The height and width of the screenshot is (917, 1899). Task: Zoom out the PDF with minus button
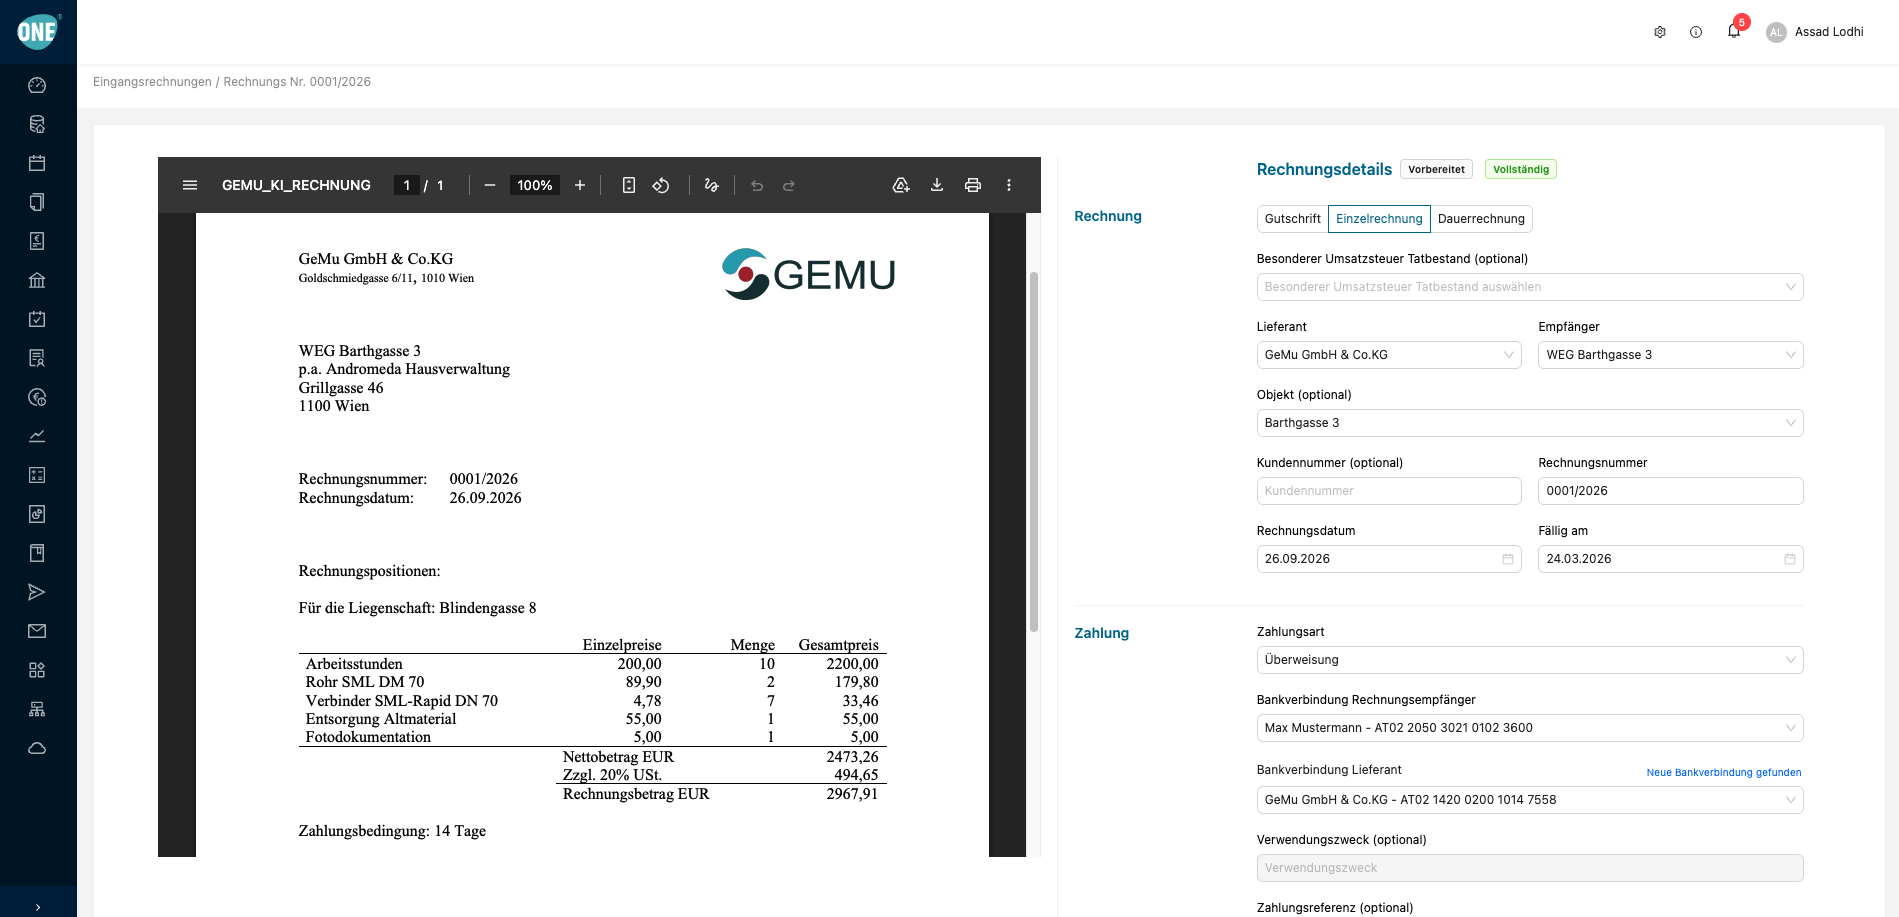(490, 185)
